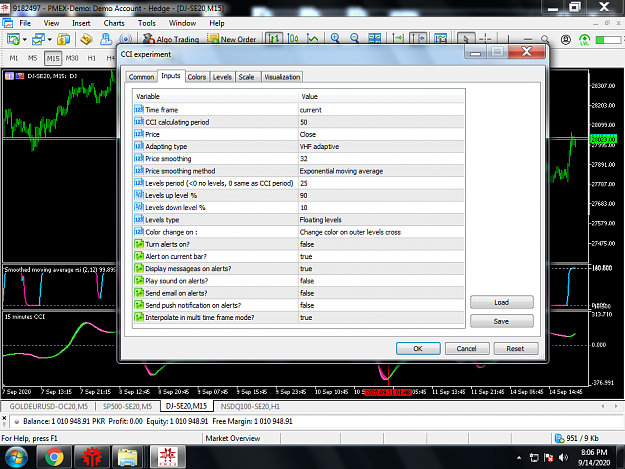Image resolution: width=625 pixels, height=469 pixels.
Task: Toggle the Chart Shift icon
Action: tap(418, 39)
